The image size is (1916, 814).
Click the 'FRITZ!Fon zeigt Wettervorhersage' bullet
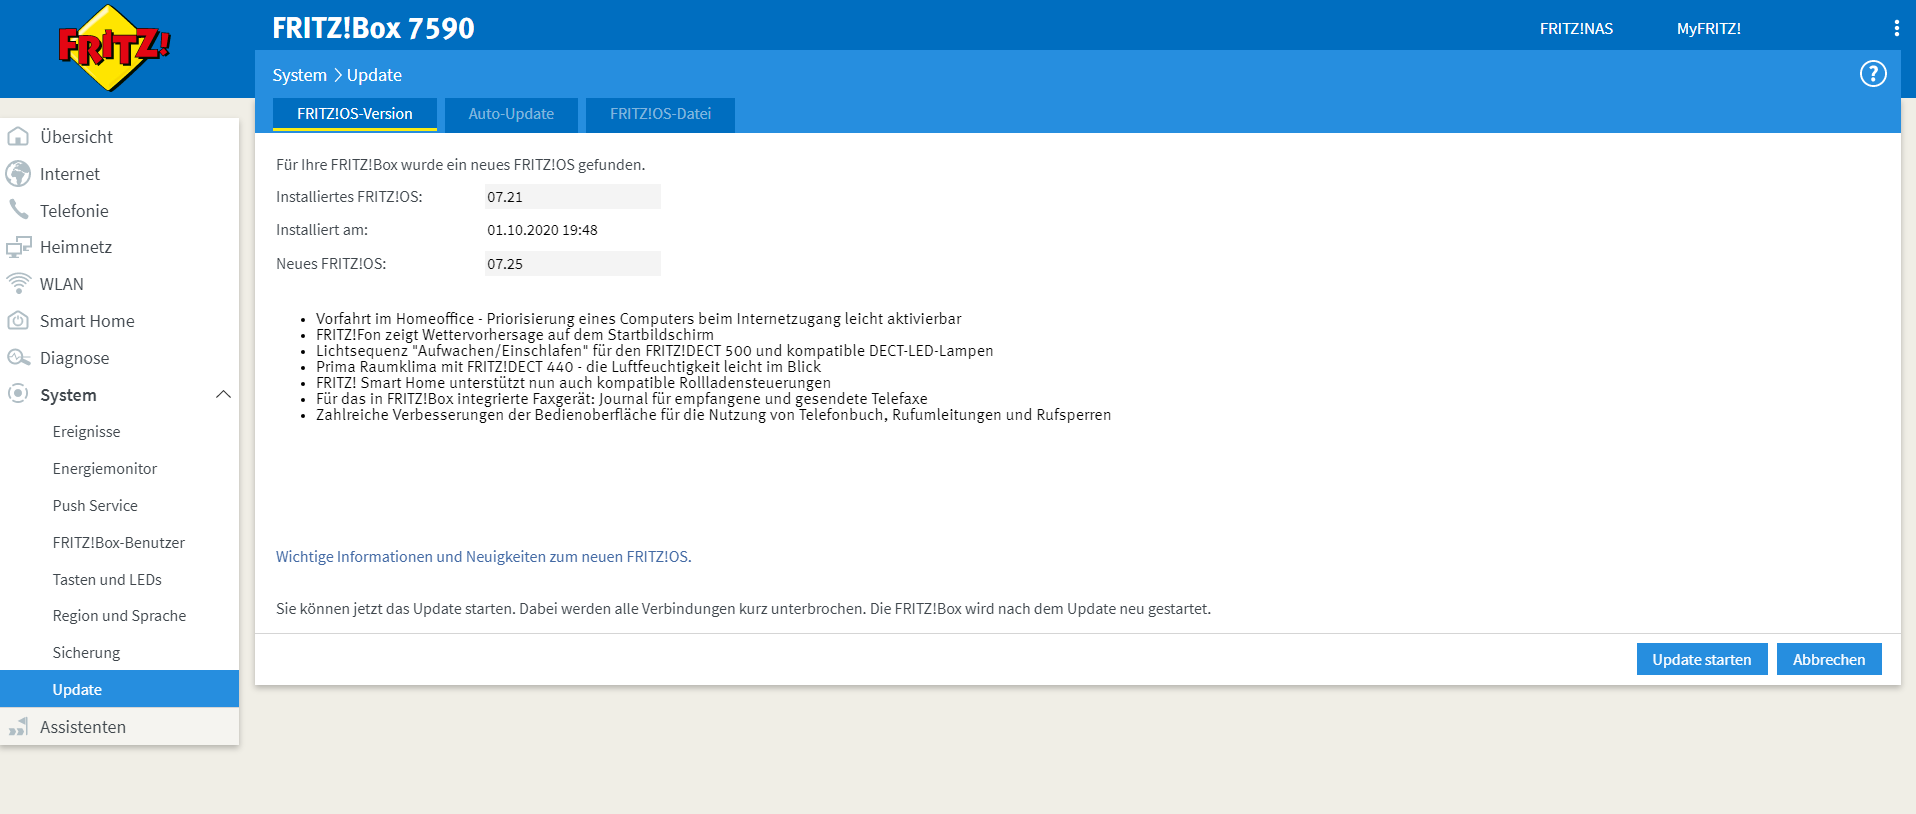515,335
